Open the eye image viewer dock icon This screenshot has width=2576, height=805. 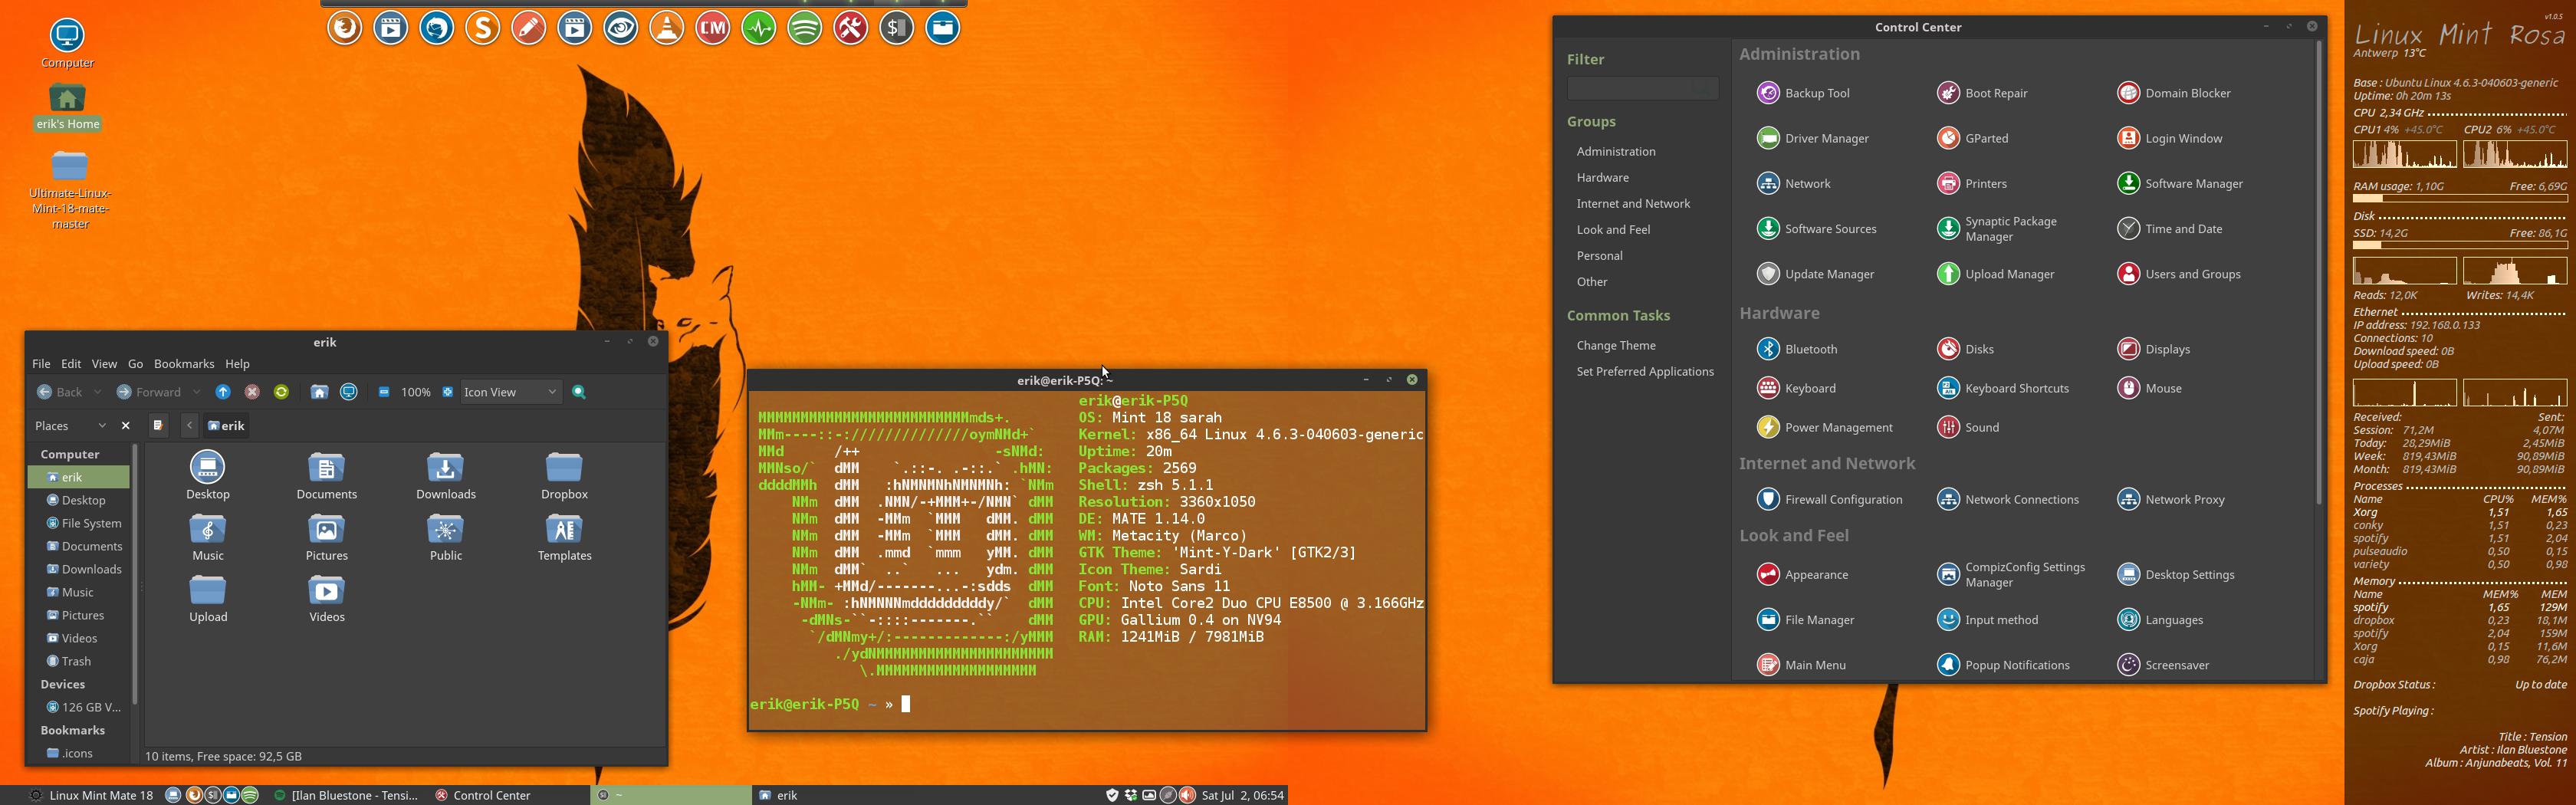pos(621,28)
